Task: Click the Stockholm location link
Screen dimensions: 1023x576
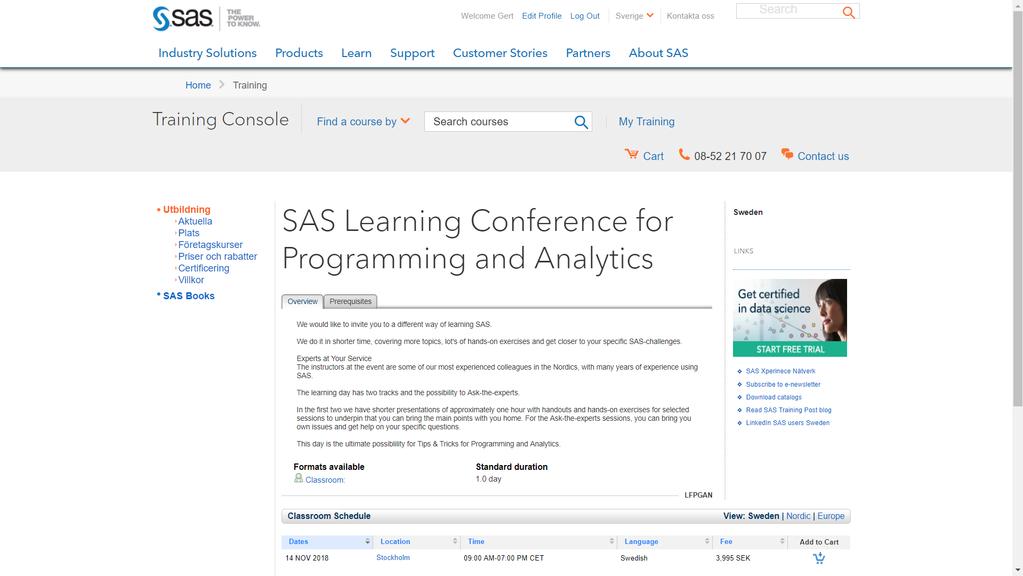Action: (x=393, y=558)
